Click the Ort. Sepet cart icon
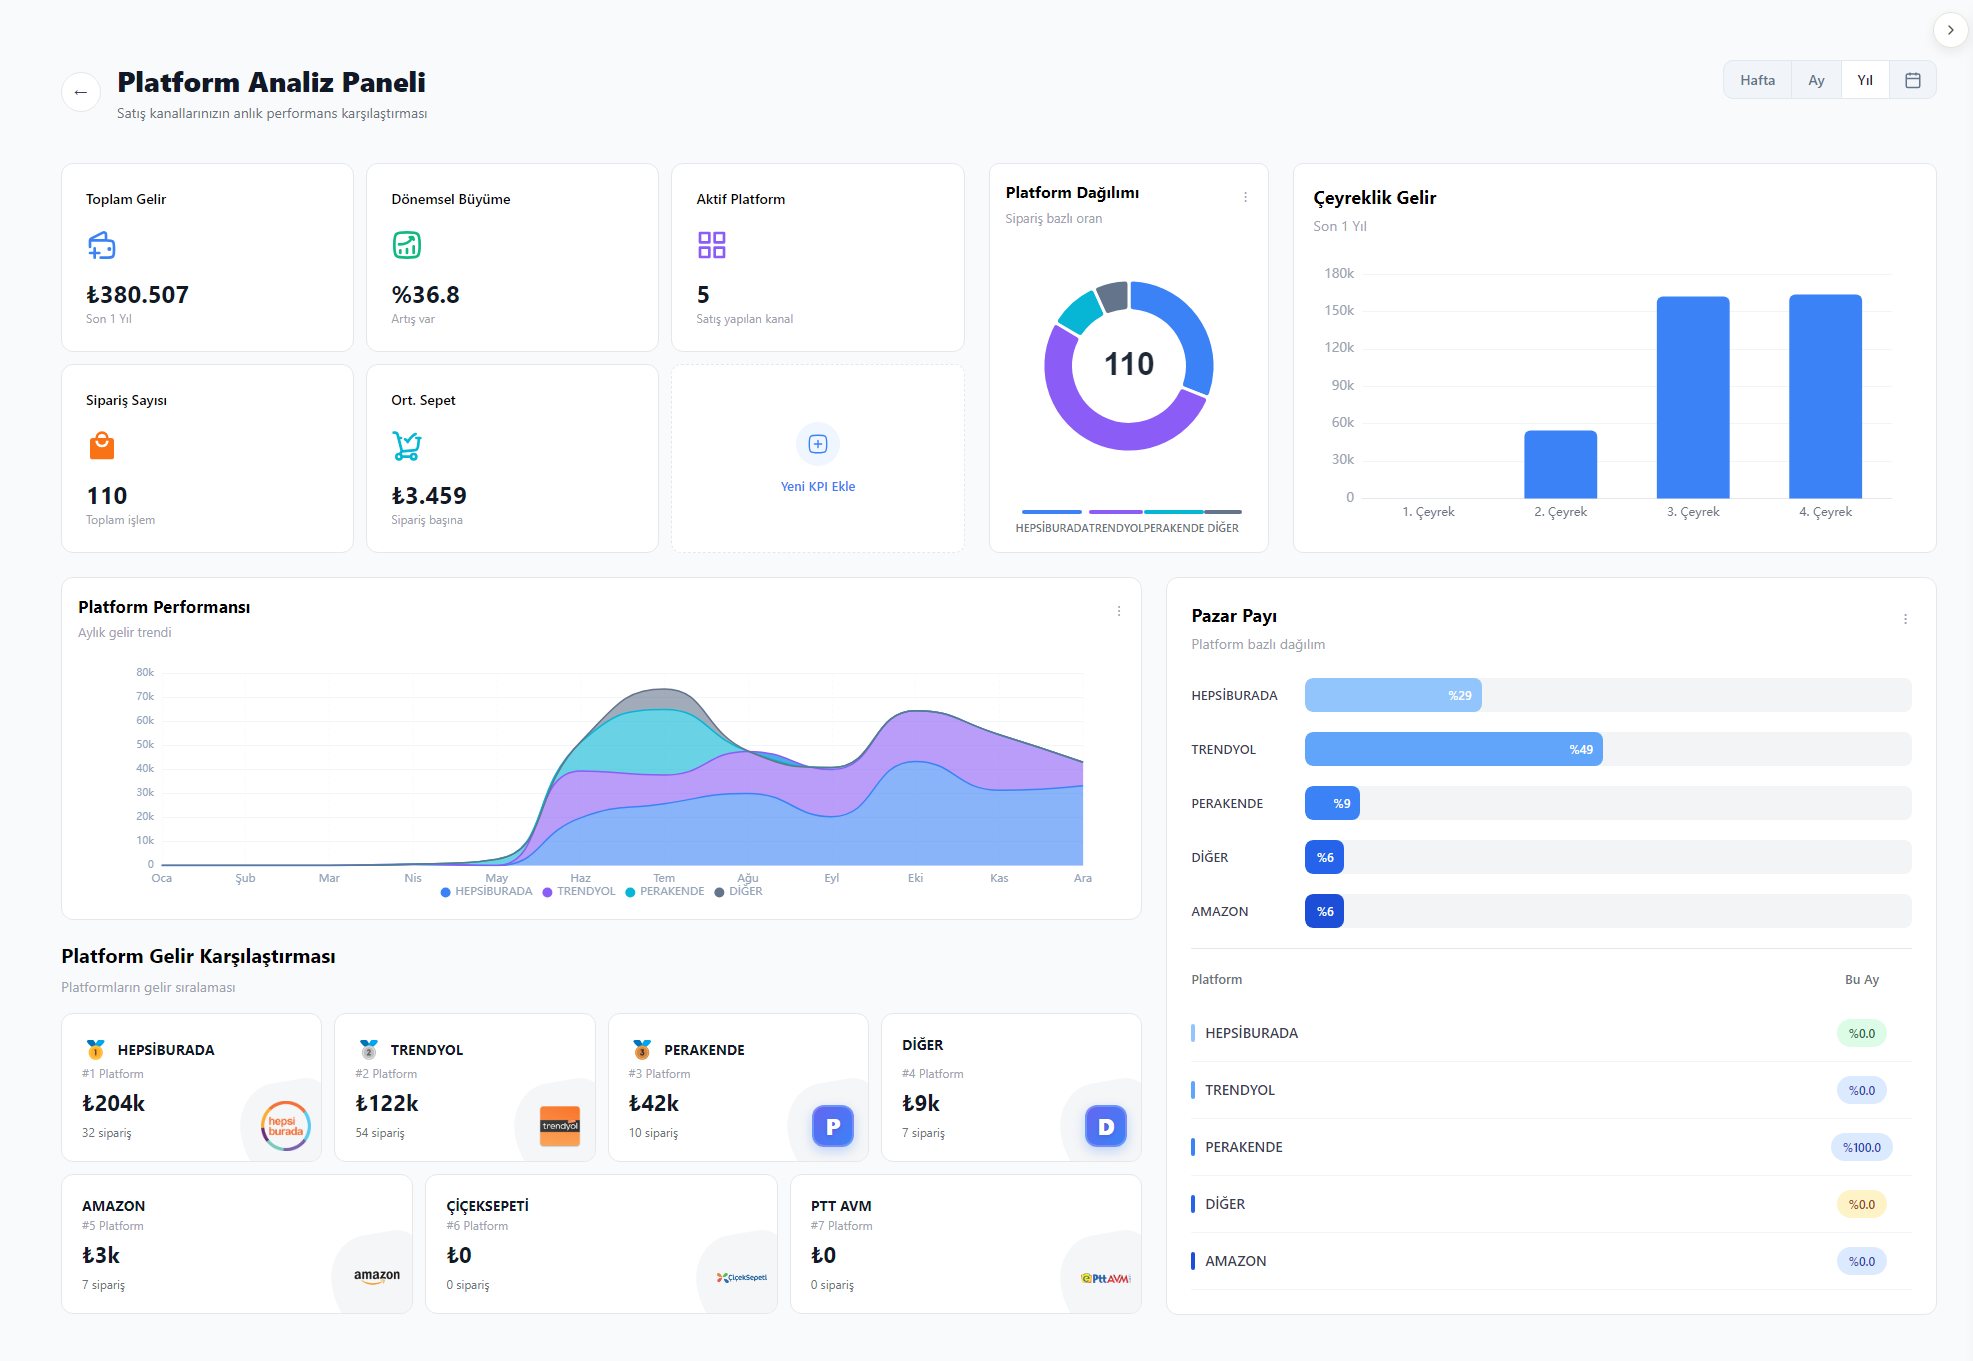Screen dimensions: 1973x1361 [407, 446]
